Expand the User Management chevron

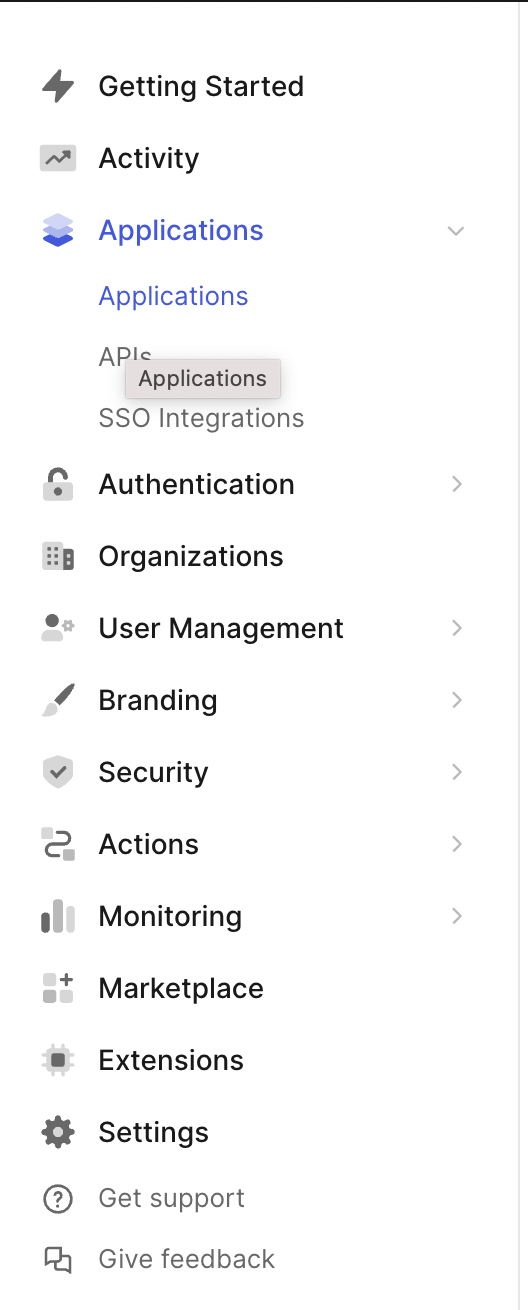457,628
